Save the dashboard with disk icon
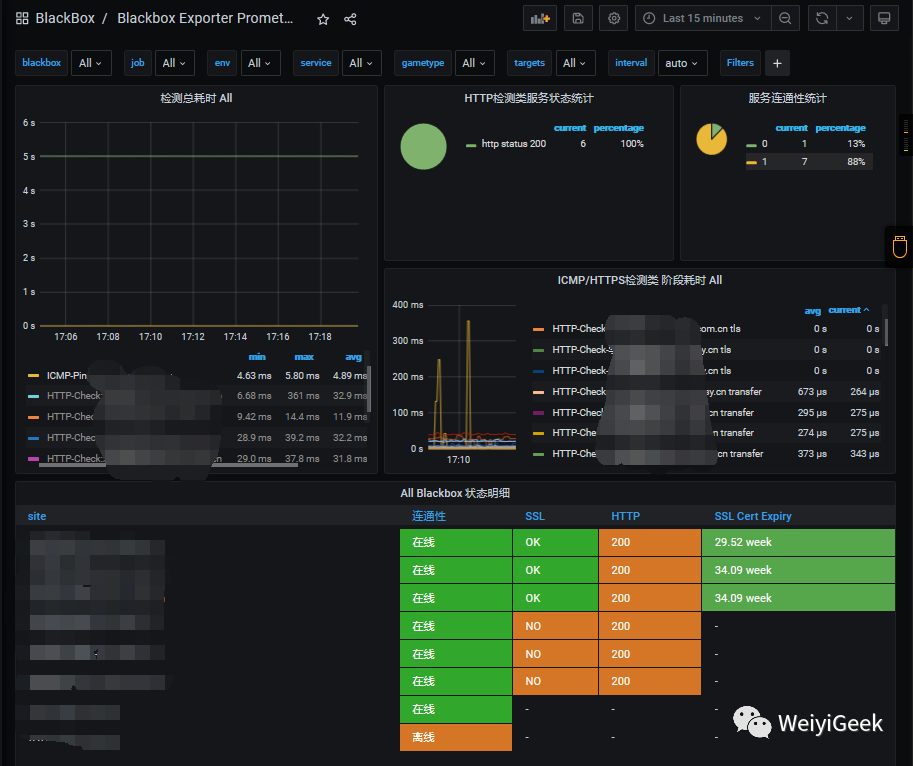 click(578, 19)
